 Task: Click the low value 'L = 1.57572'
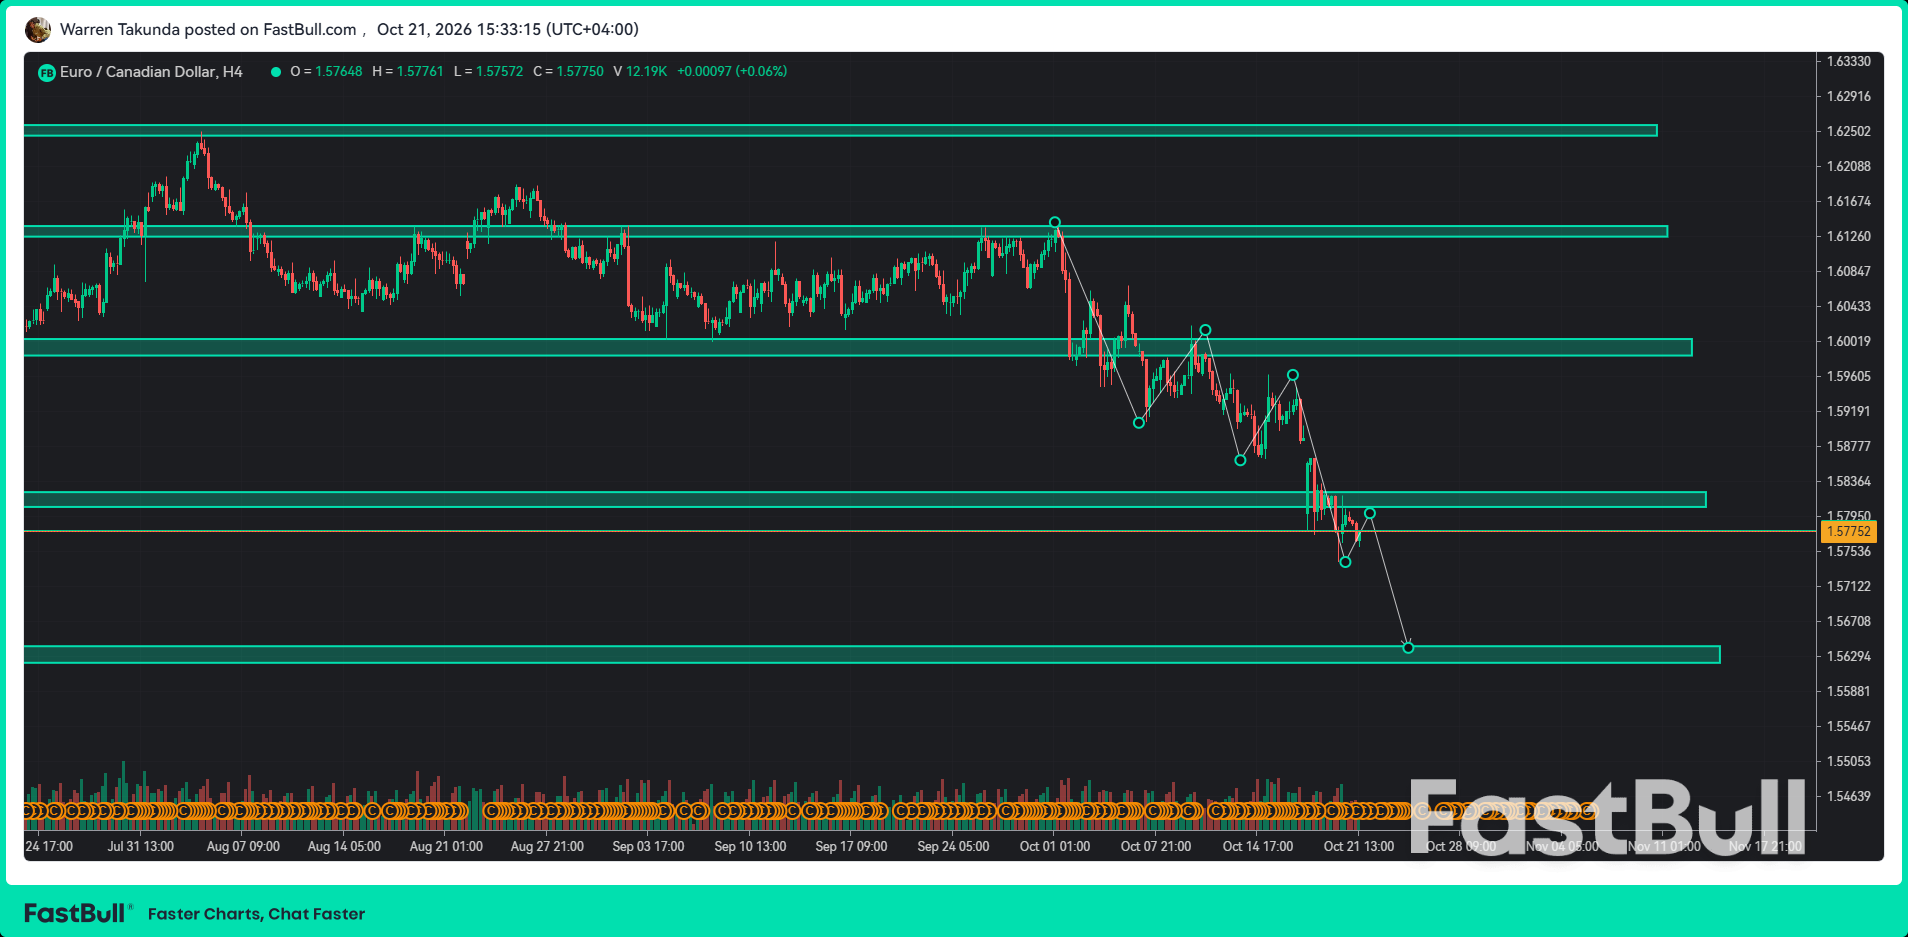488,72
